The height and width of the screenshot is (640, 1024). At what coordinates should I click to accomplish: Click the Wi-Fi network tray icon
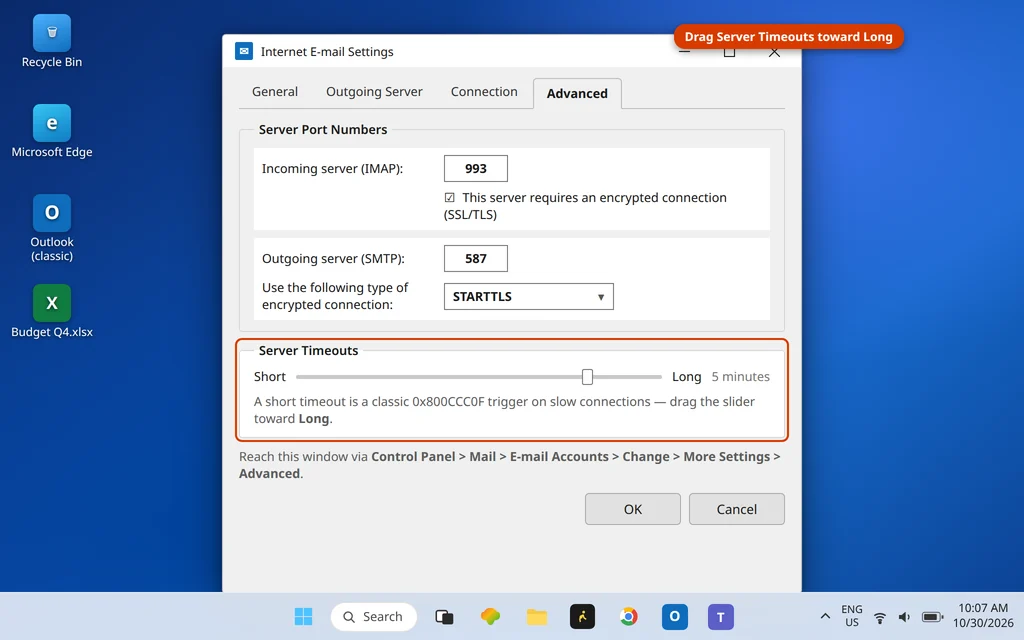tap(880, 616)
